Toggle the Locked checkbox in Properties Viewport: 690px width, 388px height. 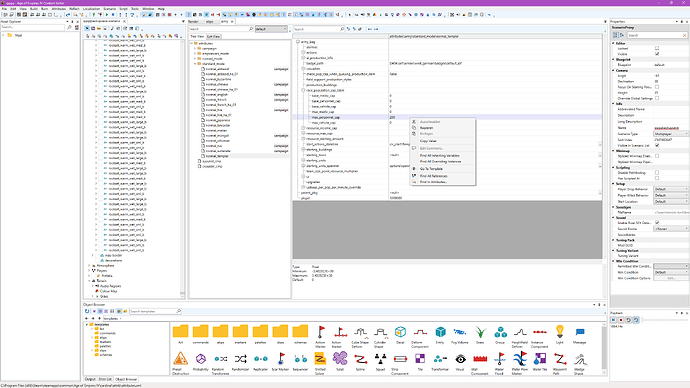[657, 48]
